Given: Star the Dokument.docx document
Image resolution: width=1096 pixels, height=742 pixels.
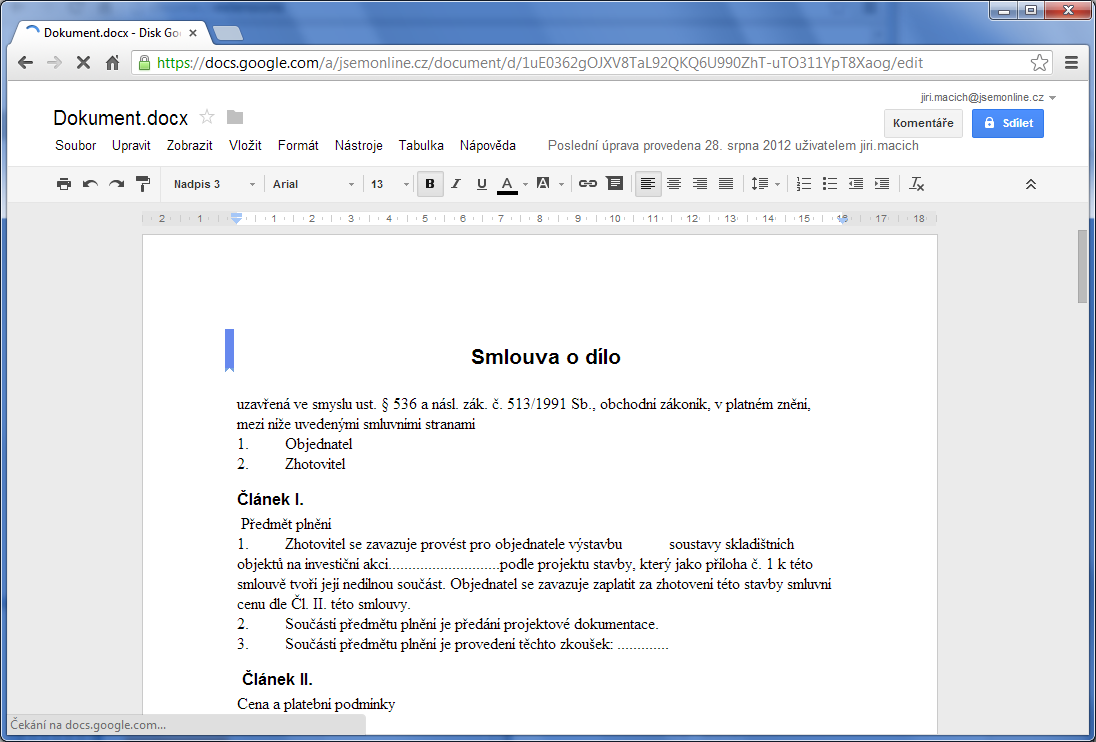Looking at the screenshot, I should (x=207, y=117).
